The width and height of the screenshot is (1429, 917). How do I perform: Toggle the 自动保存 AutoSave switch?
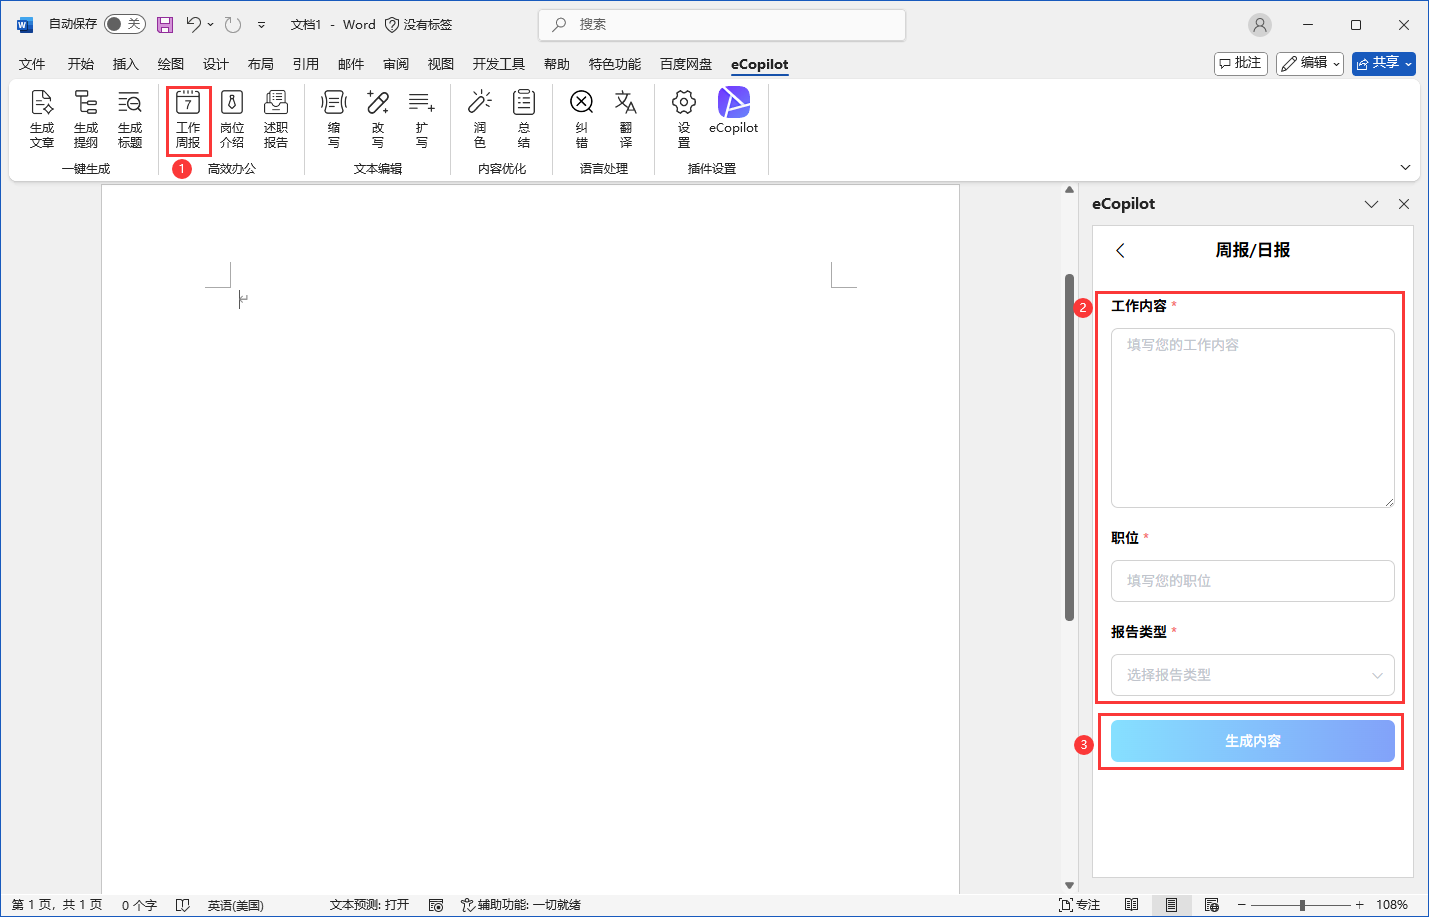click(124, 24)
